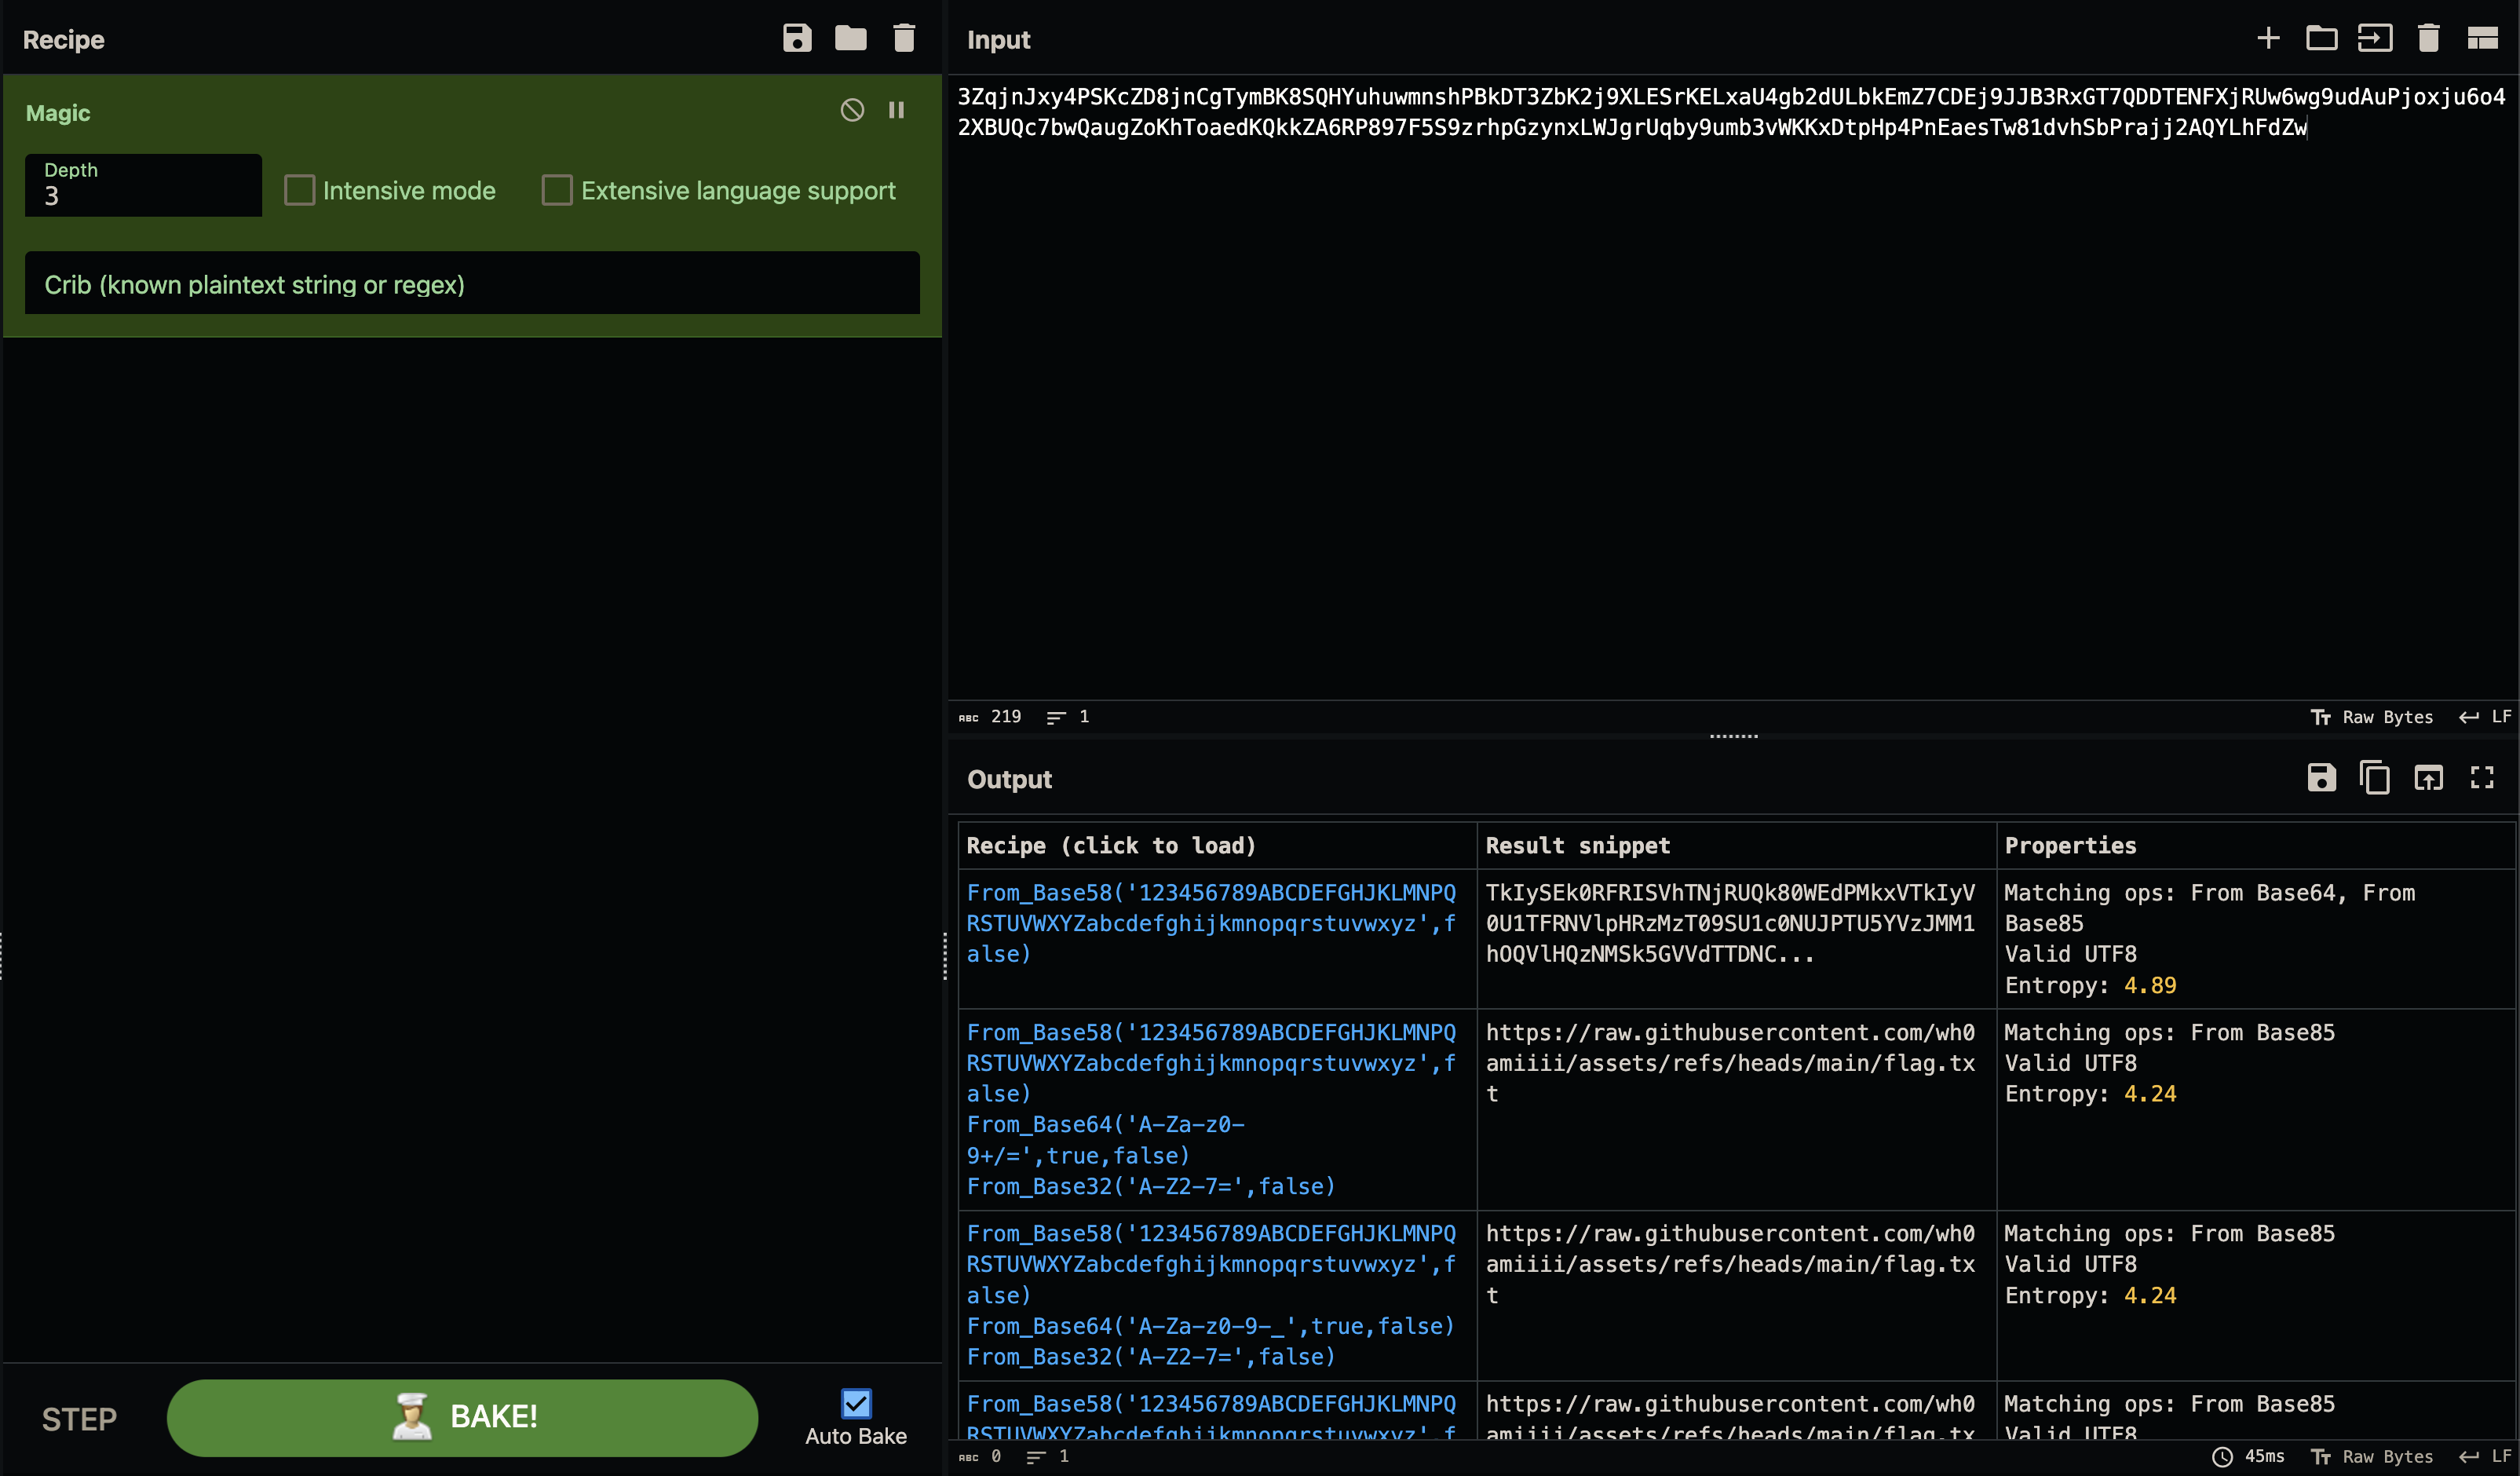Open the output Raw Bytes encoding selector
Viewport: 2520px width, 1476px height.
pos(2372,1456)
